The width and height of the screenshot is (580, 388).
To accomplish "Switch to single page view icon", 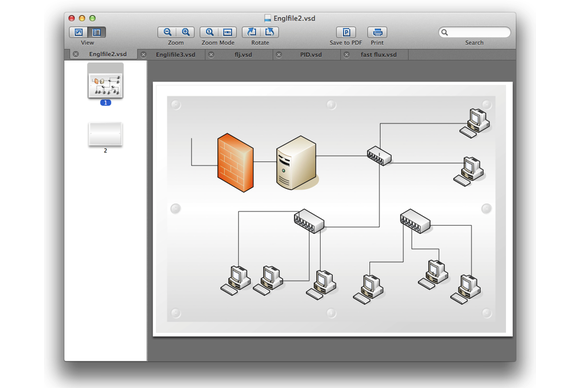I will (x=78, y=32).
